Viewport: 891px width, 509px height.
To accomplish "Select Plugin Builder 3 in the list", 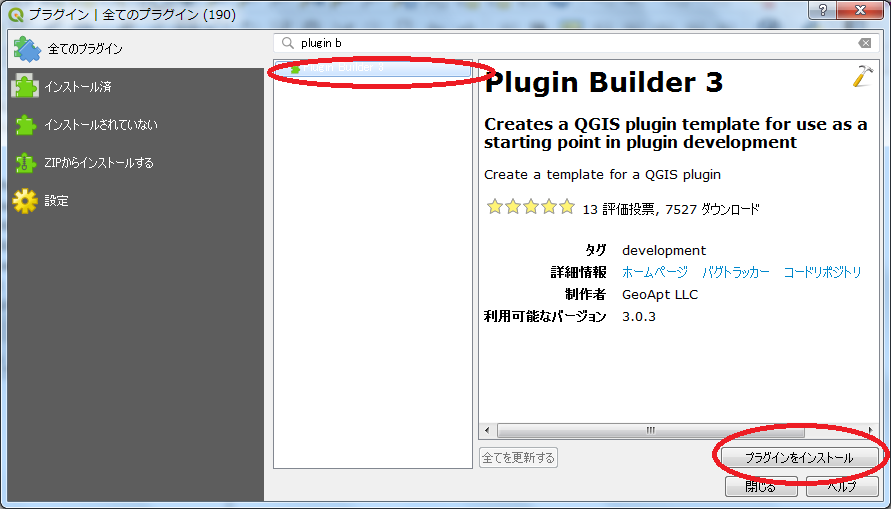I will (373, 68).
